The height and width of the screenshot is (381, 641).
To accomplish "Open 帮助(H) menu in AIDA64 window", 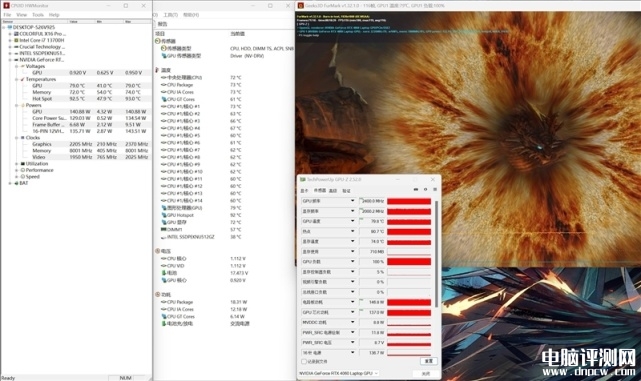I will (191, 15).
